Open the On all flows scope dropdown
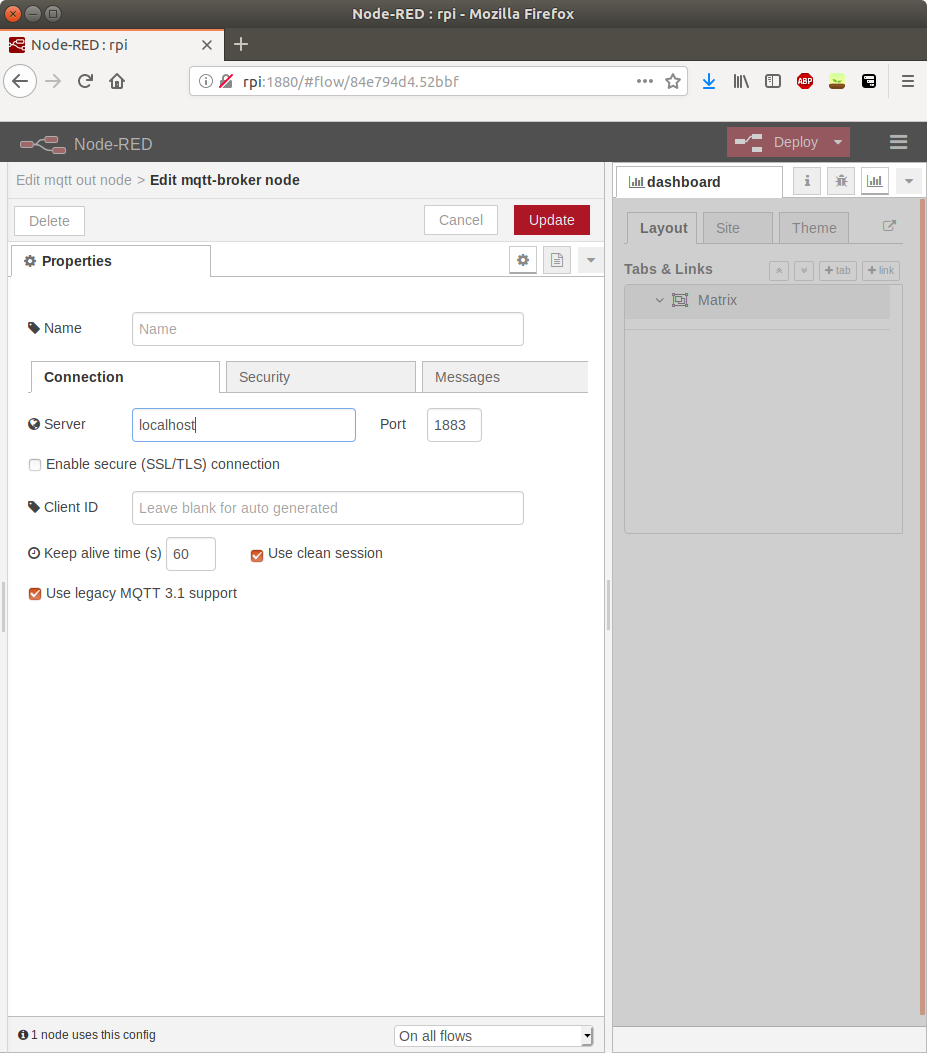The width and height of the screenshot is (927, 1053). tap(494, 1036)
